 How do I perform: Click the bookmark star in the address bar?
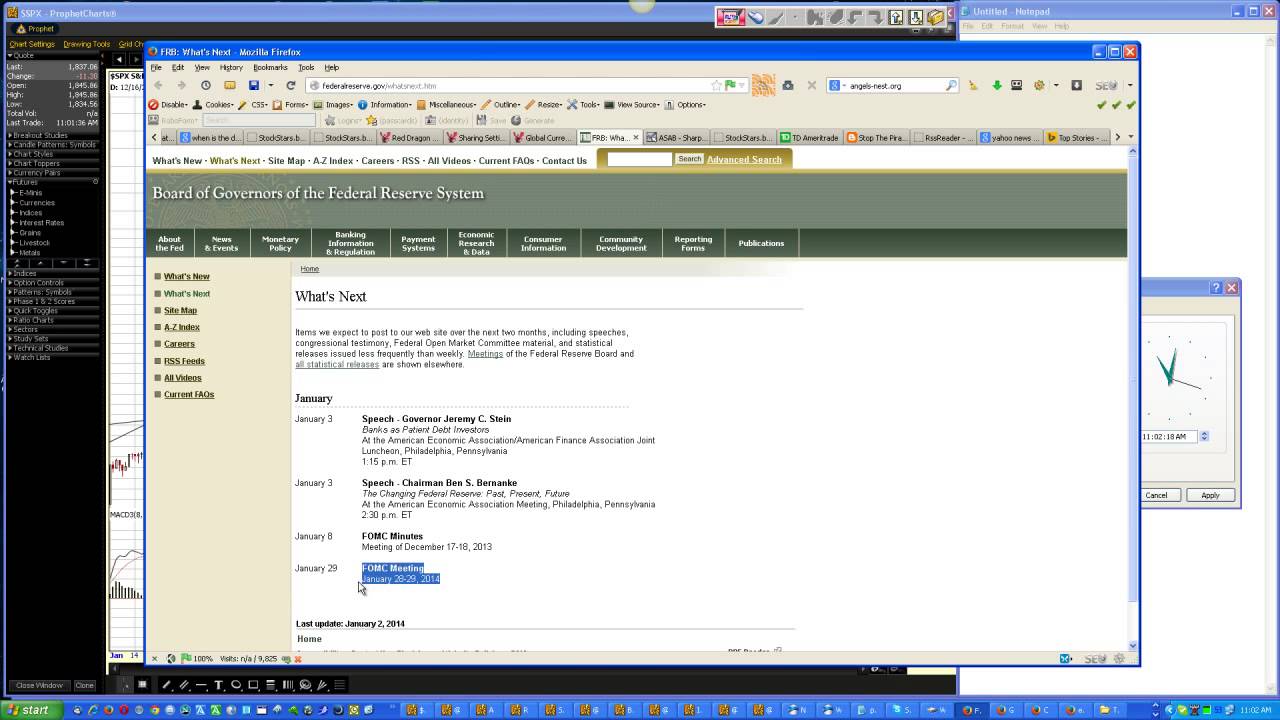pos(717,86)
